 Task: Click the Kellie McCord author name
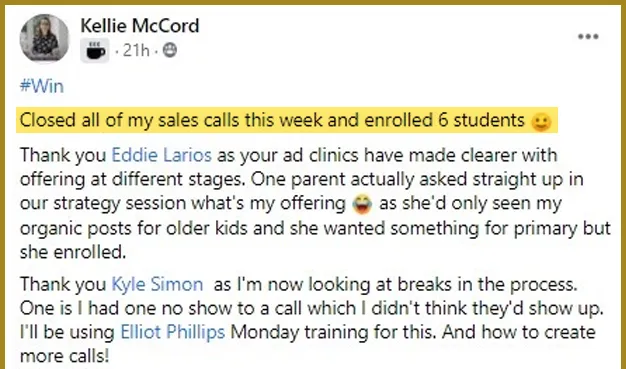pos(139,26)
